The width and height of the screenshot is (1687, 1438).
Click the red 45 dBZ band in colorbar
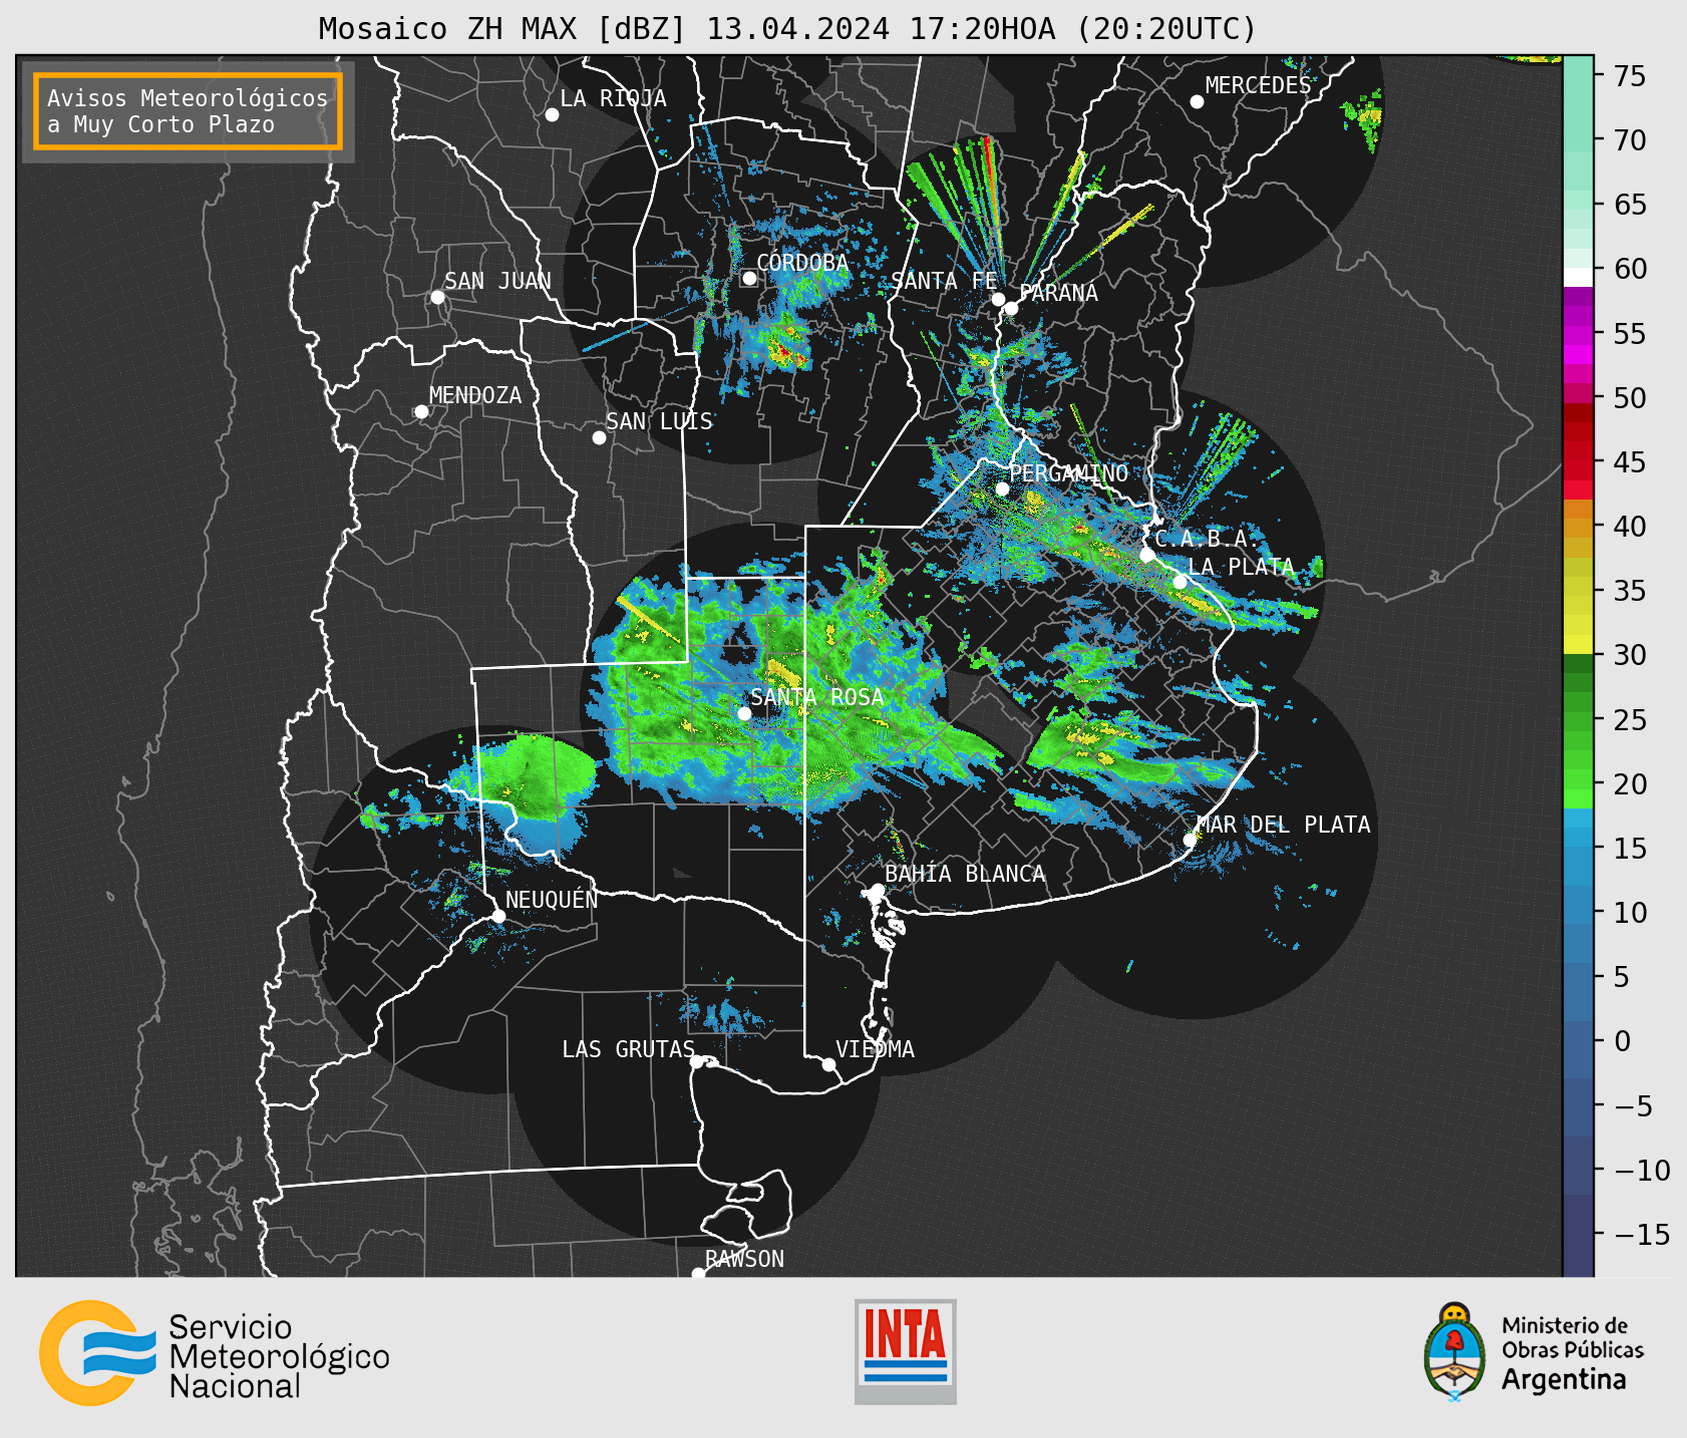click(x=1578, y=462)
